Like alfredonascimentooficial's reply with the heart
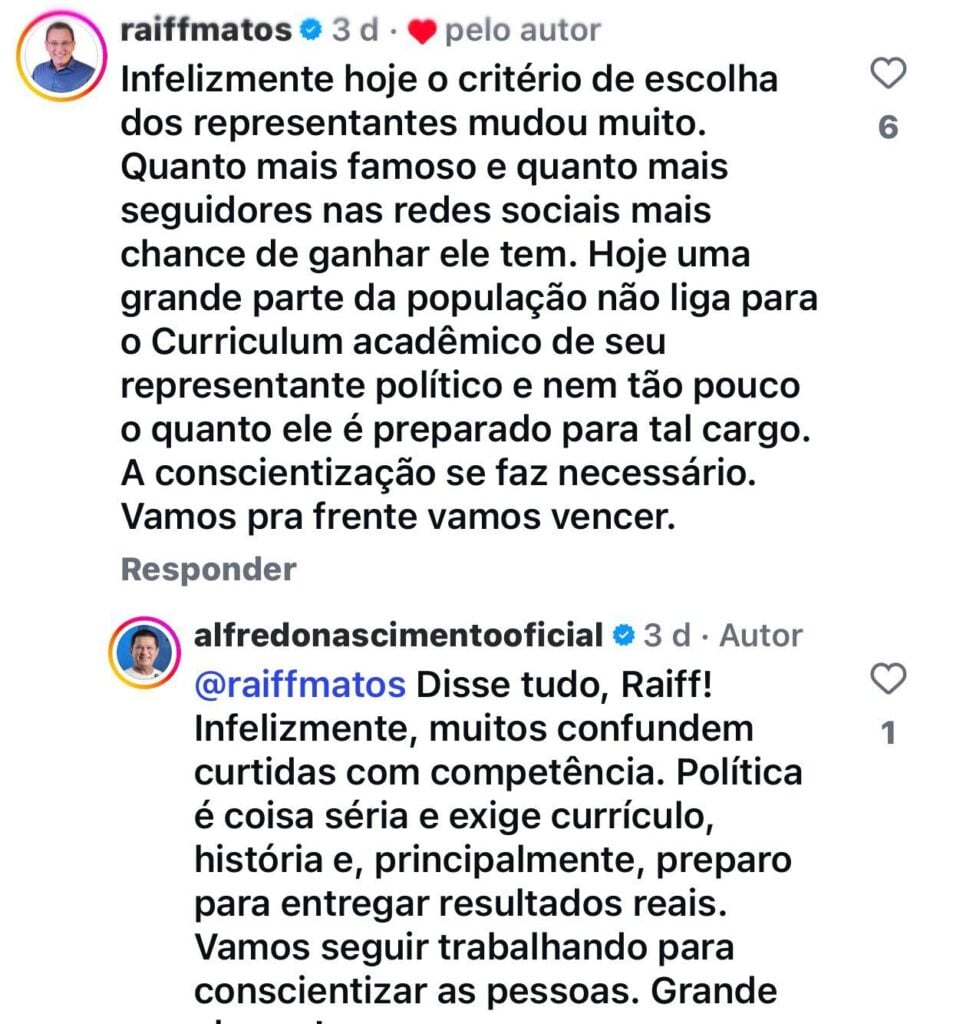This screenshot has width=953, height=1024. click(888, 680)
